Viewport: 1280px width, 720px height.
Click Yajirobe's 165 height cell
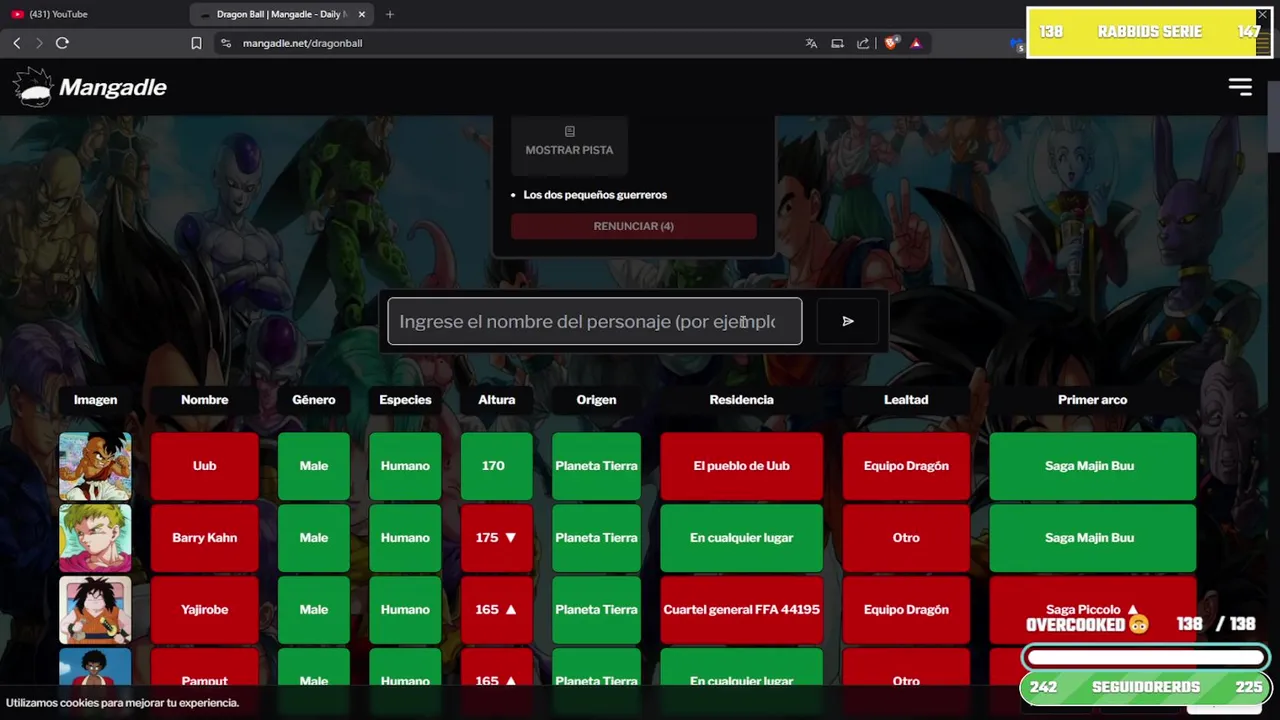pyautogui.click(x=497, y=610)
